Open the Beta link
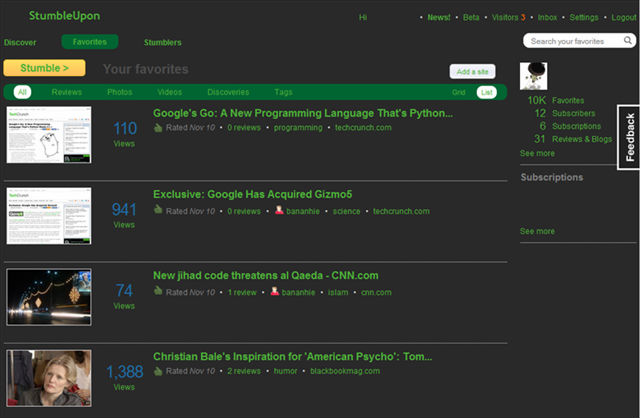 point(471,18)
